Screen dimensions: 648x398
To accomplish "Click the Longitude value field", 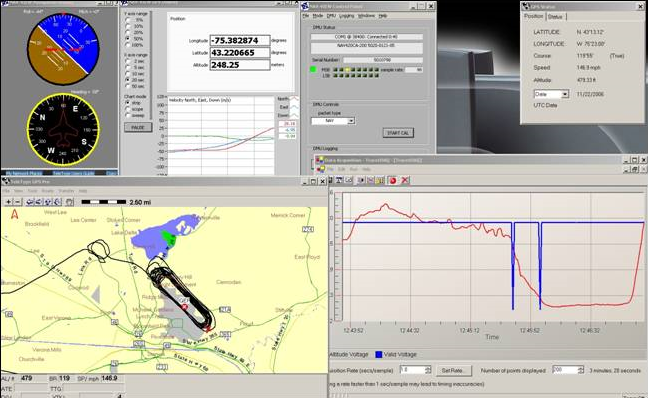I will (x=240, y=41).
